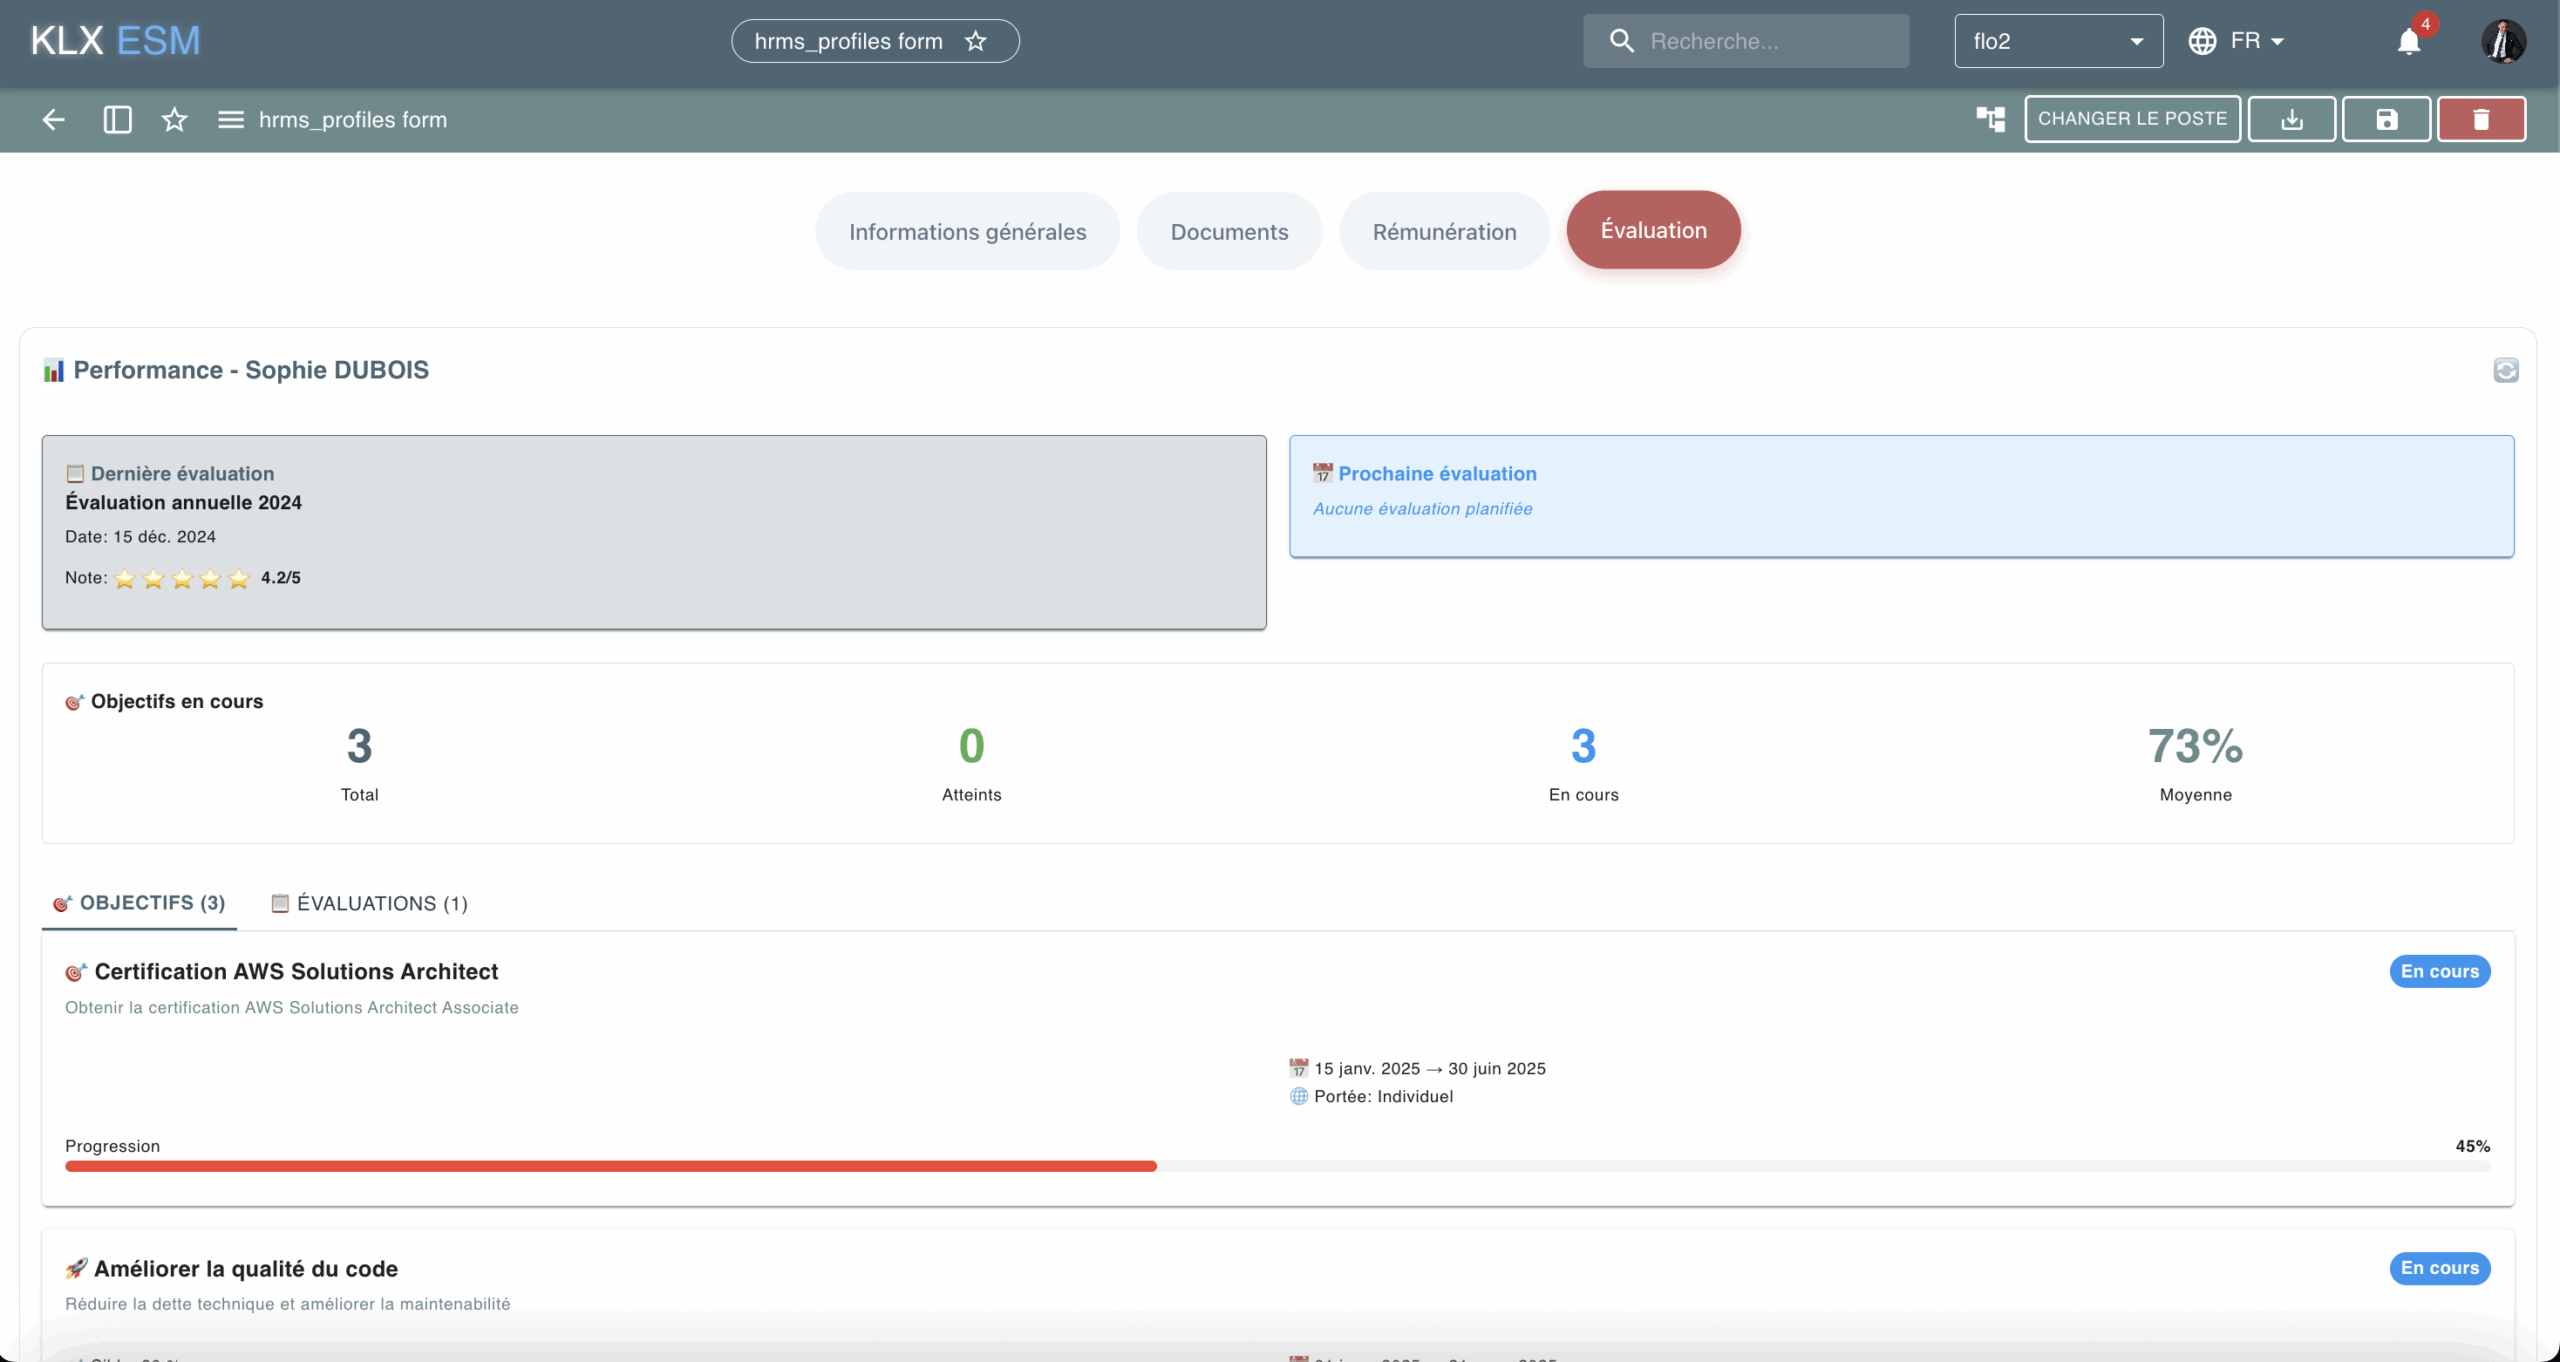Open the hamburger menu icon
The width and height of the screenshot is (2560, 1362).
231,120
